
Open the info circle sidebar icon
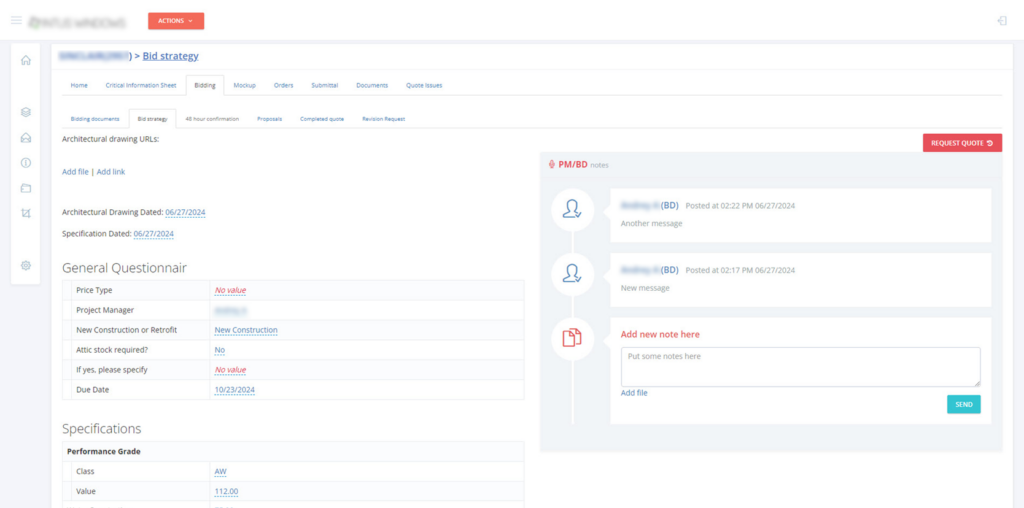pos(26,163)
